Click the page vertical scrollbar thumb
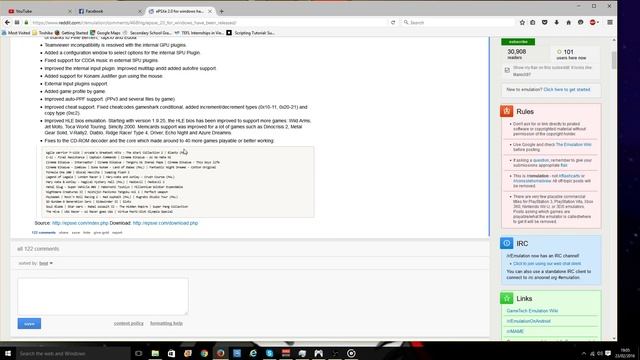640x360 pixels. [614, 60]
